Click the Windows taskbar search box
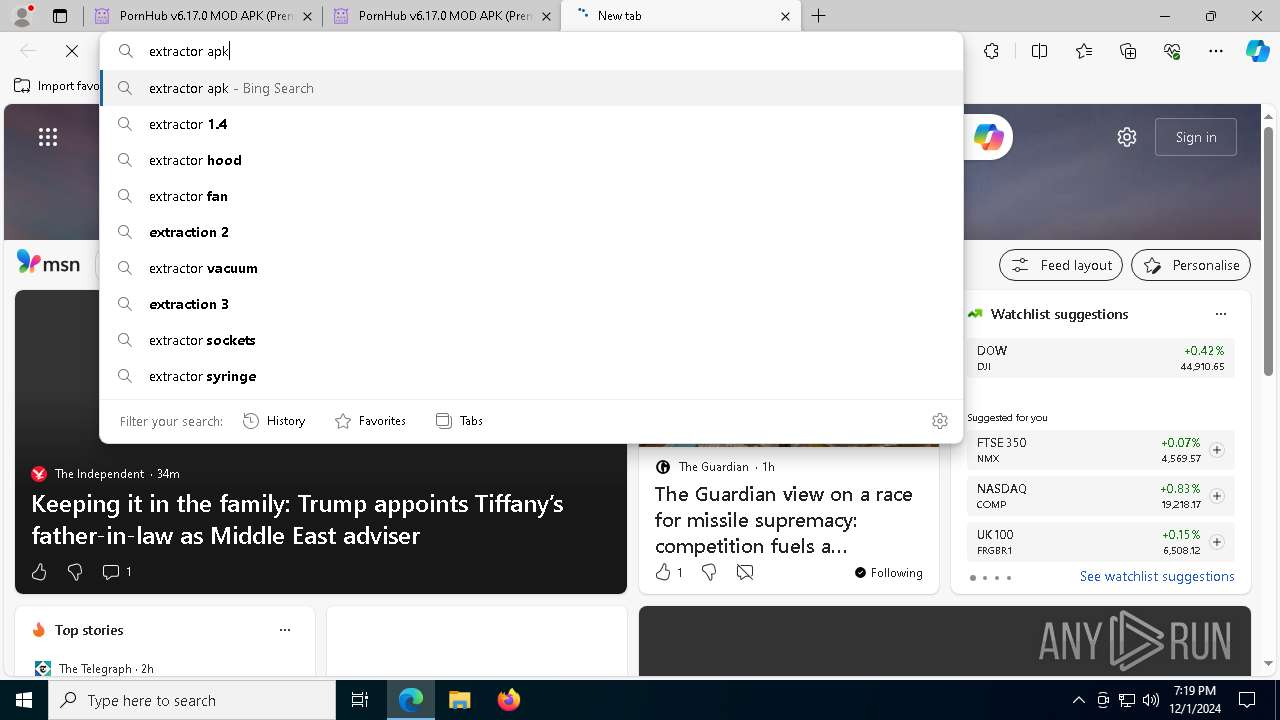1280x720 pixels. click(192, 700)
